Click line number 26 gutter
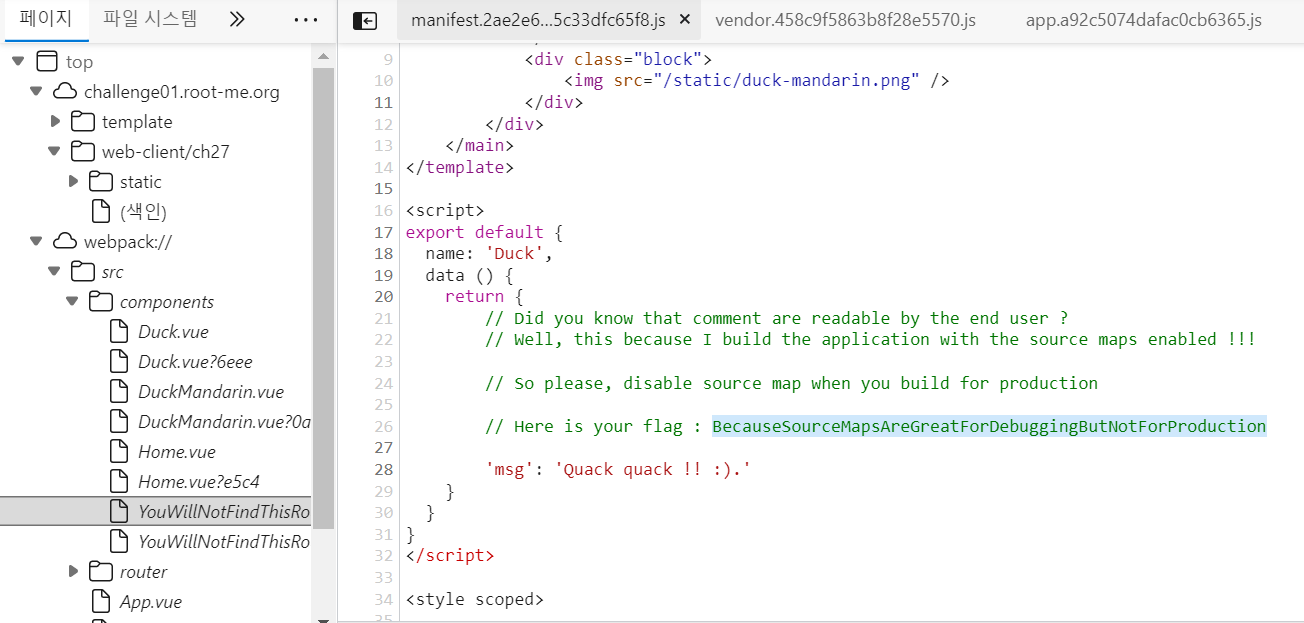The image size is (1304, 623). [x=384, y=426]
